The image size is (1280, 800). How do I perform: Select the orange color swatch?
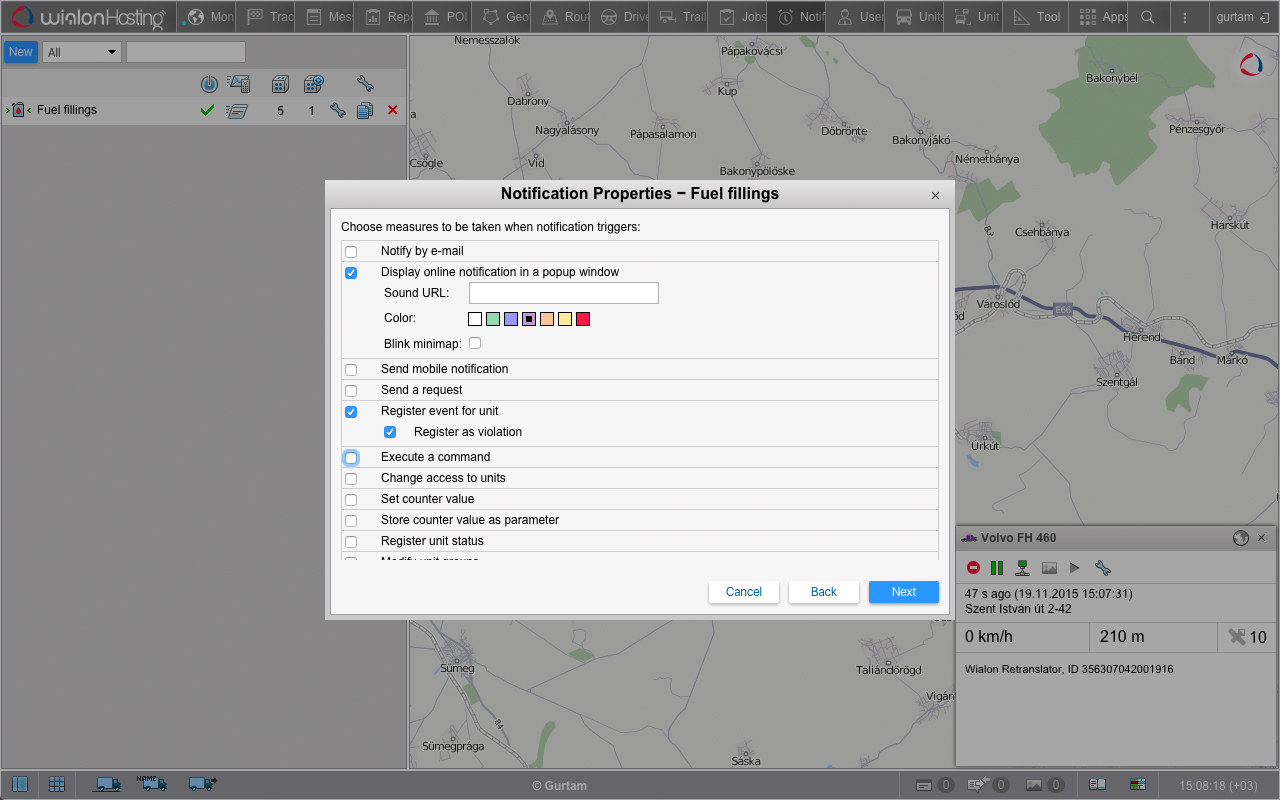547,319
